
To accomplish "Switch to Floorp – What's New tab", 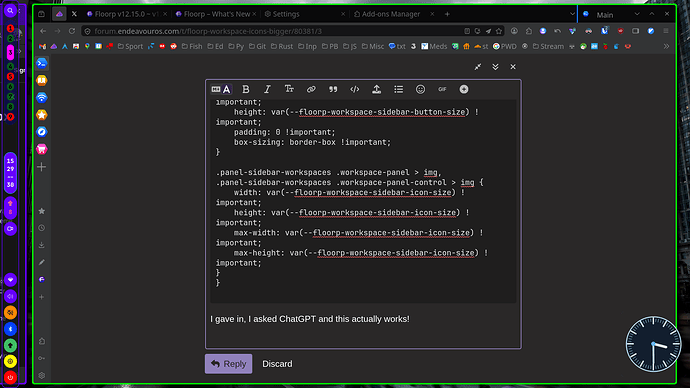I will tap(216, 14).
